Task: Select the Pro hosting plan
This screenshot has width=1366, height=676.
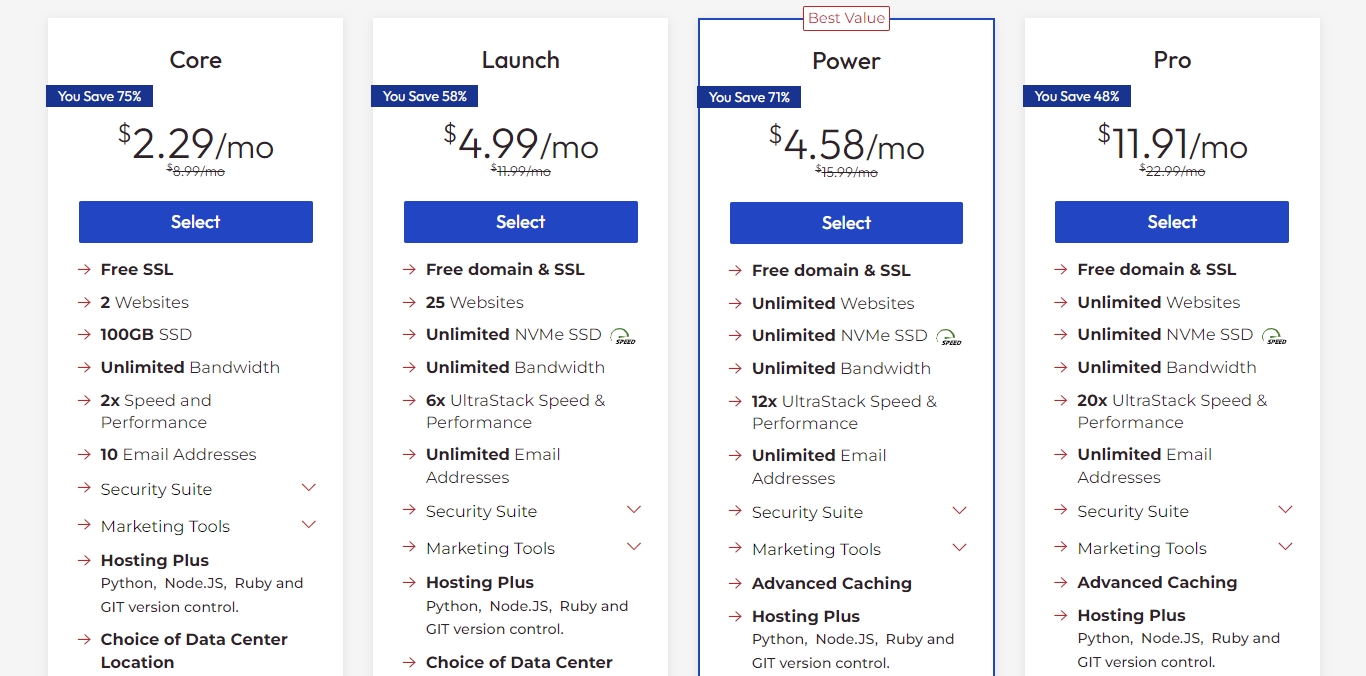Action: point(1172,222)
